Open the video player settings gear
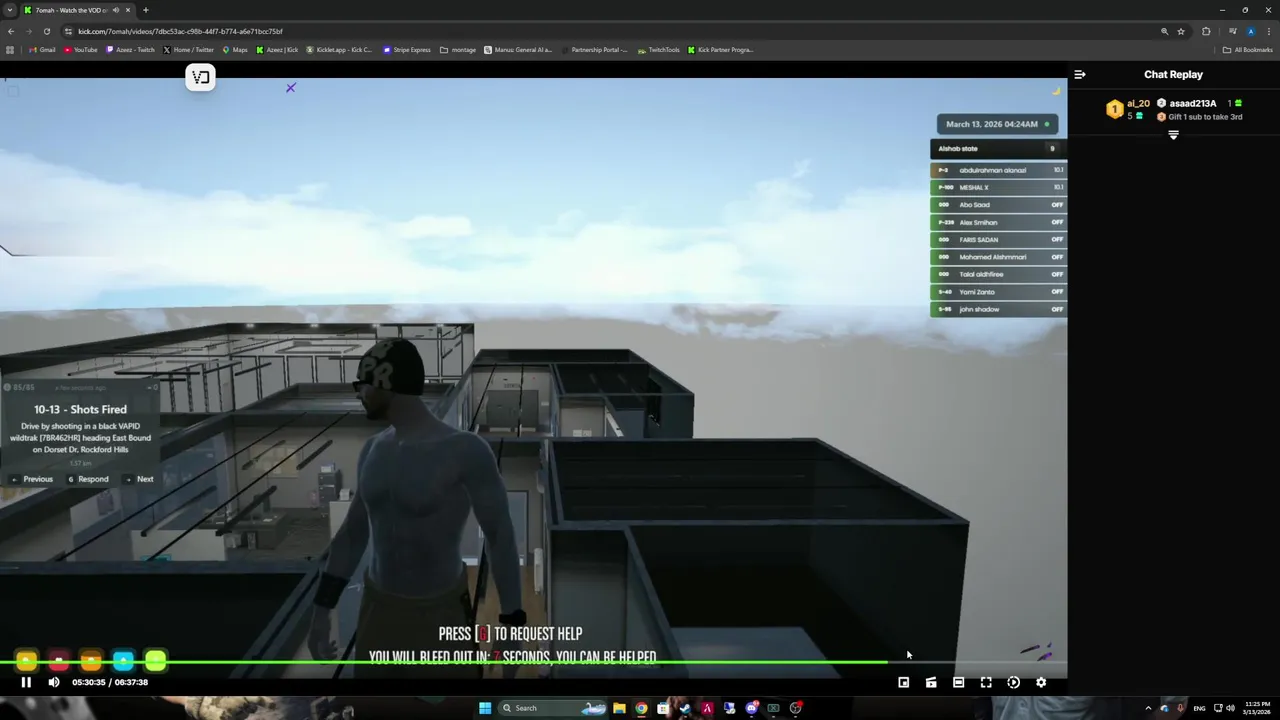Screen dimensions: 1280x720 [x=1041, y=682]
